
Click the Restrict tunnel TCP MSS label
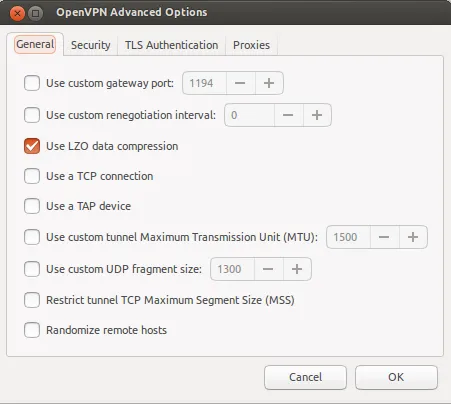pos(170,300)
